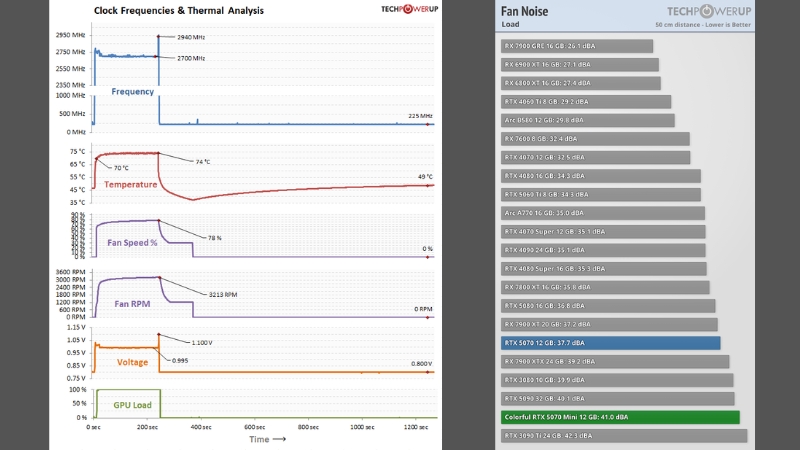
Task: Click the 2940 MHz peak frequency marker label
Action: pyautogui.click(x=191, y=37)
